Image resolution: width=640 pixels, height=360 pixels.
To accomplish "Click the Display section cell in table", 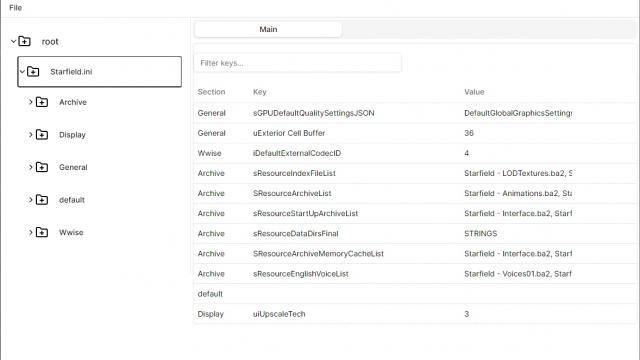I will 211,314.
